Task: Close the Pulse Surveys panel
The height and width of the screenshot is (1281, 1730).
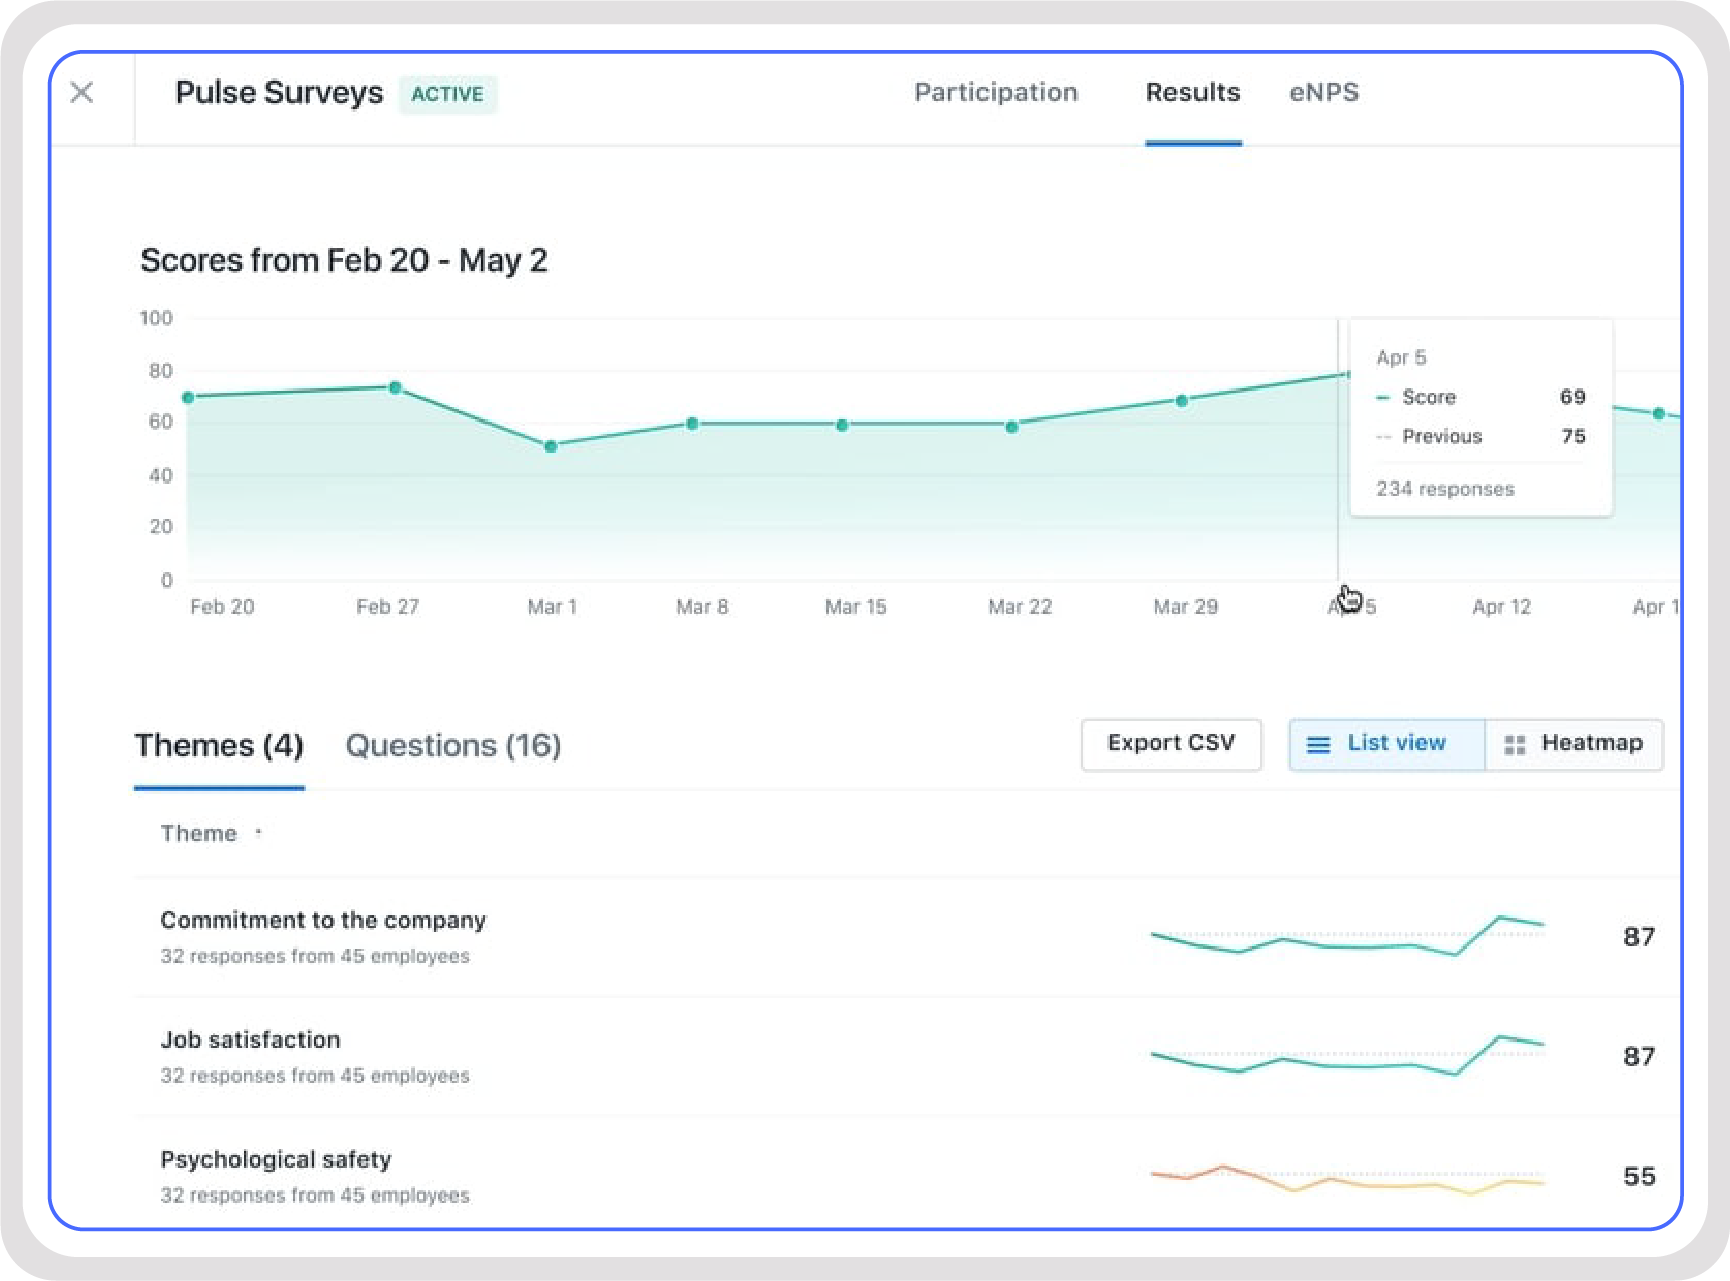Action: (82, 93)
